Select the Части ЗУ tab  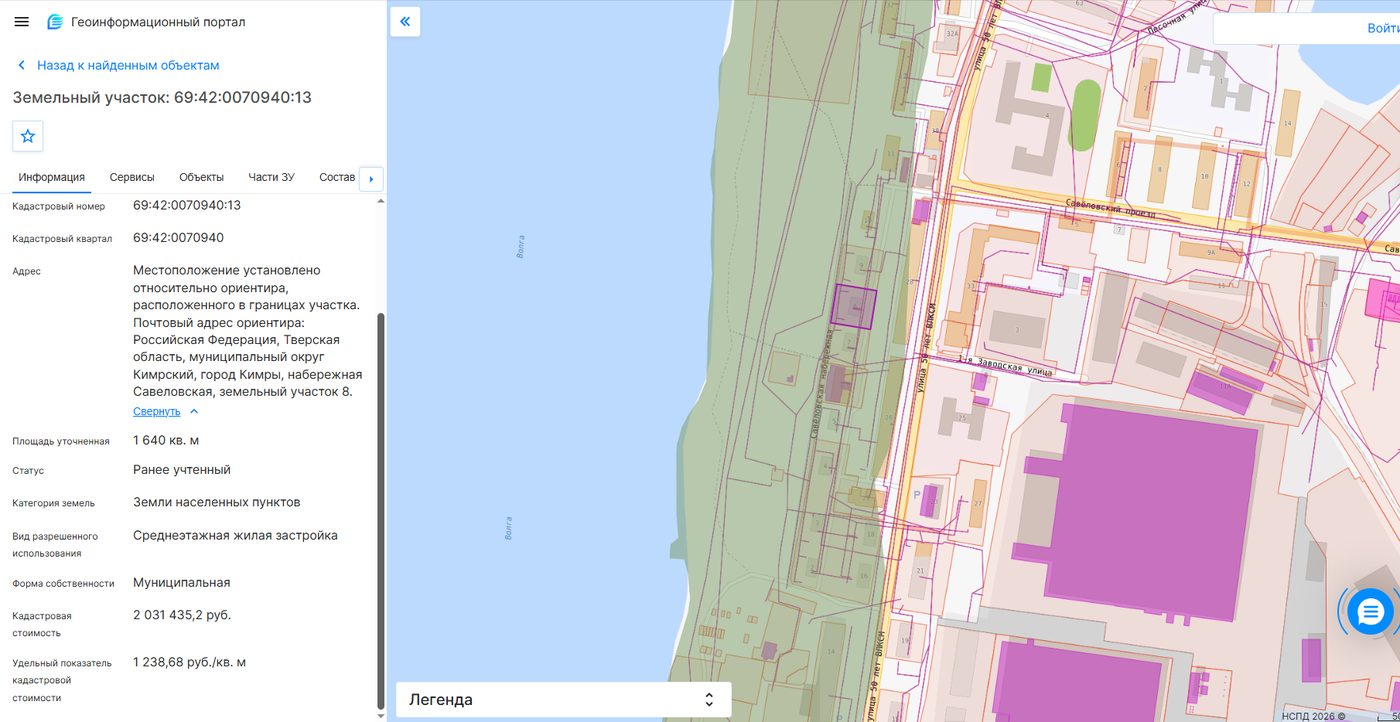(x=271, y=177)
